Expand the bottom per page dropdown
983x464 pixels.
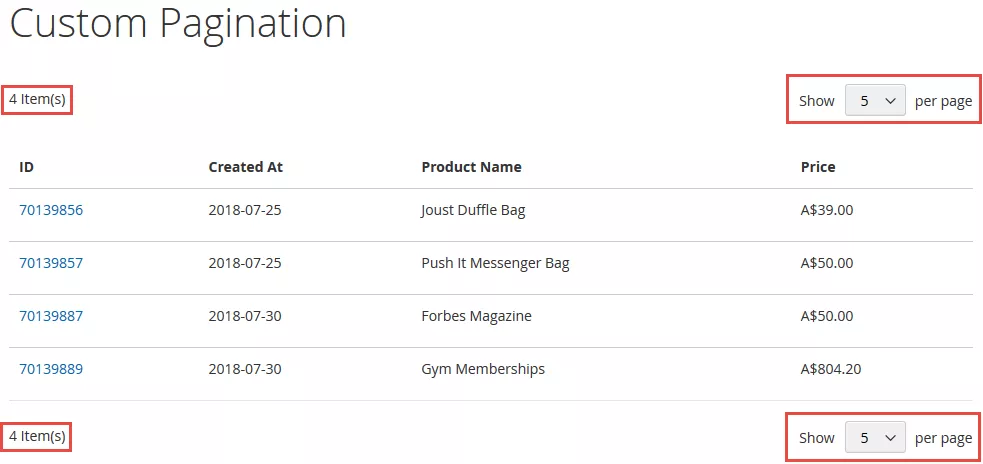pos(875,437)
